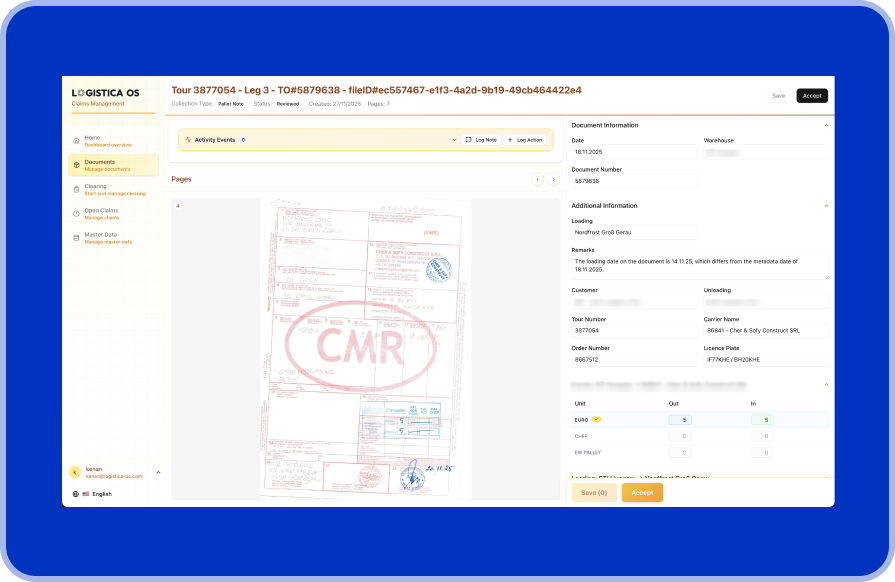
Task: Go to next page with right arrow
Action: (x=553, y=179)
